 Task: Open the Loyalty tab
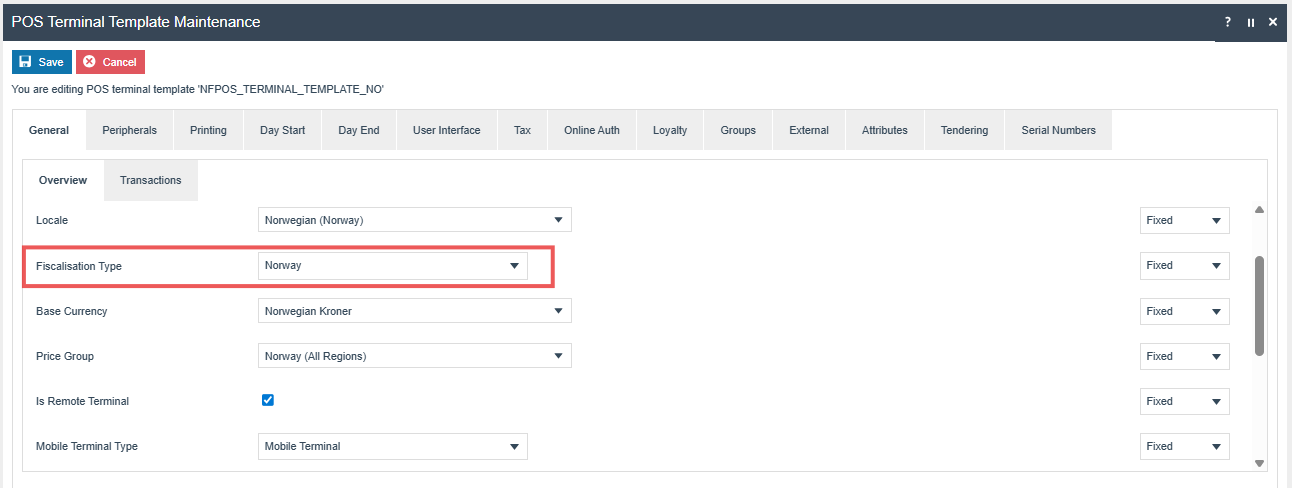pos(670,130)
